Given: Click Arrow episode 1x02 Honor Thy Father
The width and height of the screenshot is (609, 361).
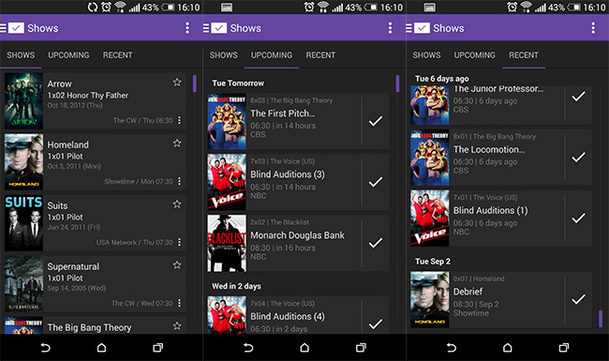Looking at the screenshot, I should (x=88, y=95).
